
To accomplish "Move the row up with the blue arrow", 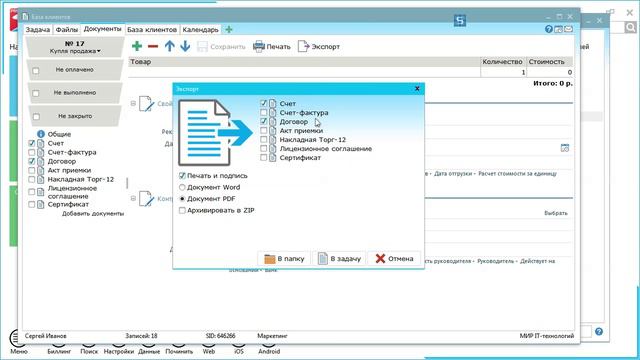I will (x=169, y=47).
